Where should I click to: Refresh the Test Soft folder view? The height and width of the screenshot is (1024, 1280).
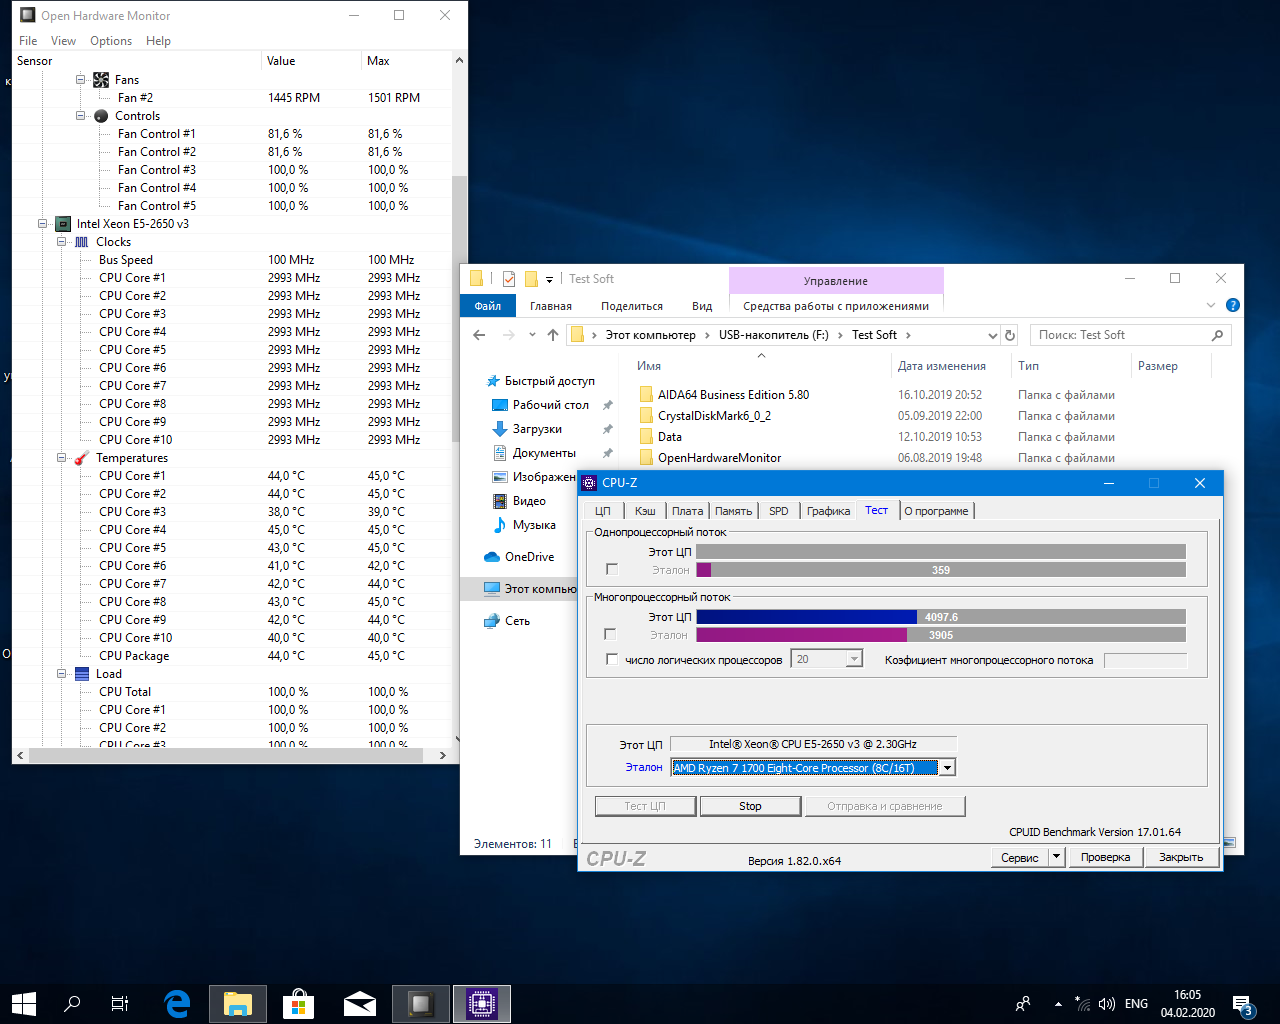coord(1010,335)
